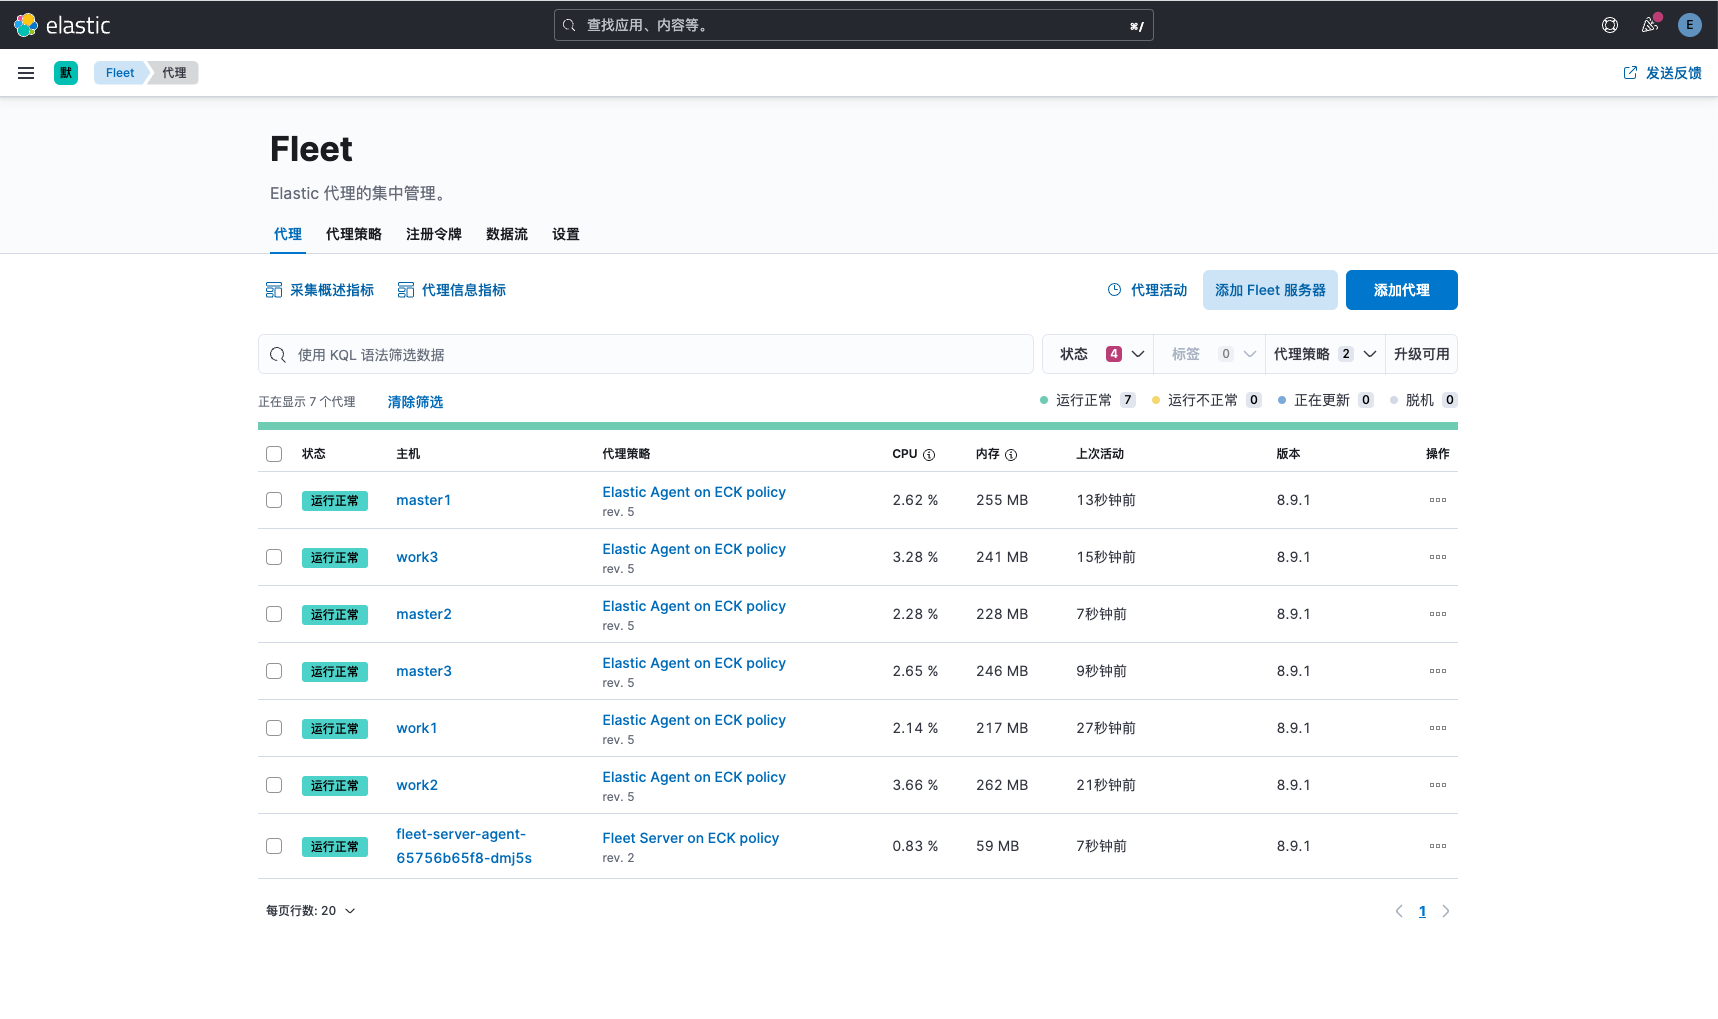
Task: Open actions menu for work1
Action: pos(1438,728)
